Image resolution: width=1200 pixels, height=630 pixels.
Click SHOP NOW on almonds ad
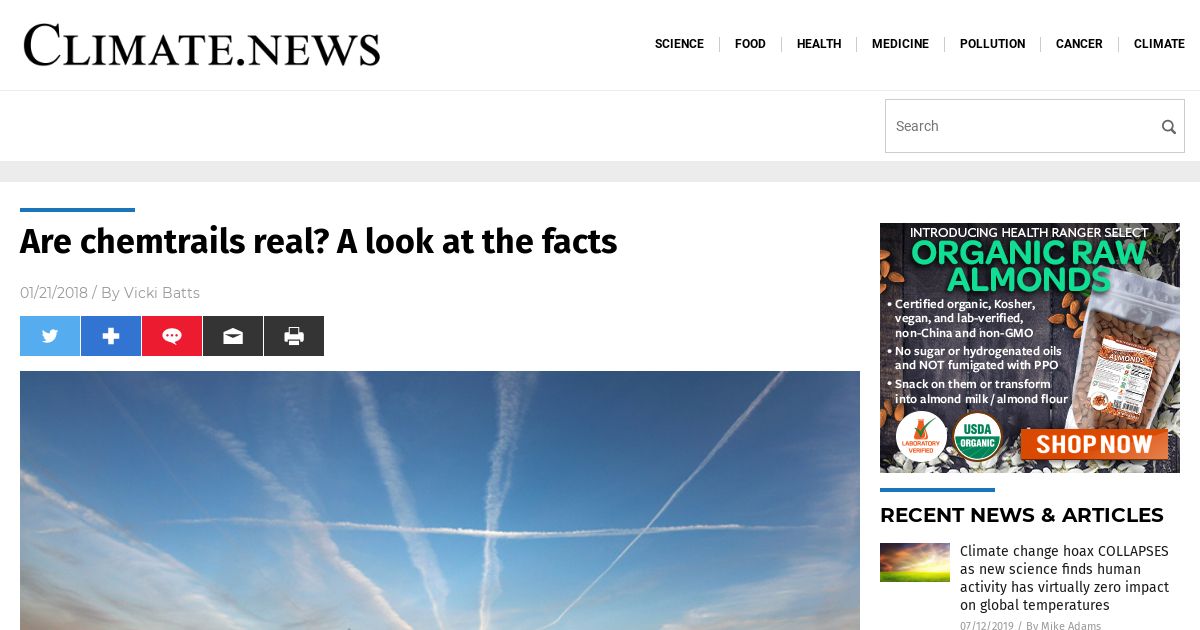coord(1094,443)
